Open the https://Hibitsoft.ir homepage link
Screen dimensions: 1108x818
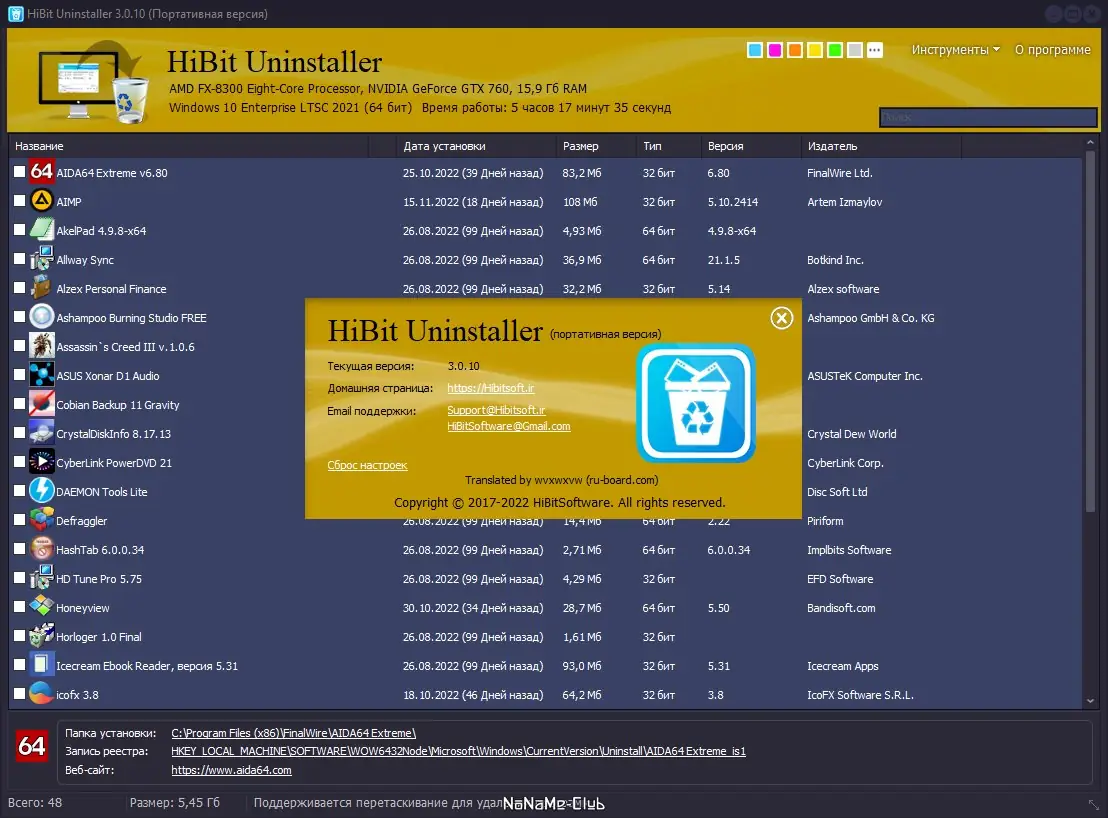[490, 388]
